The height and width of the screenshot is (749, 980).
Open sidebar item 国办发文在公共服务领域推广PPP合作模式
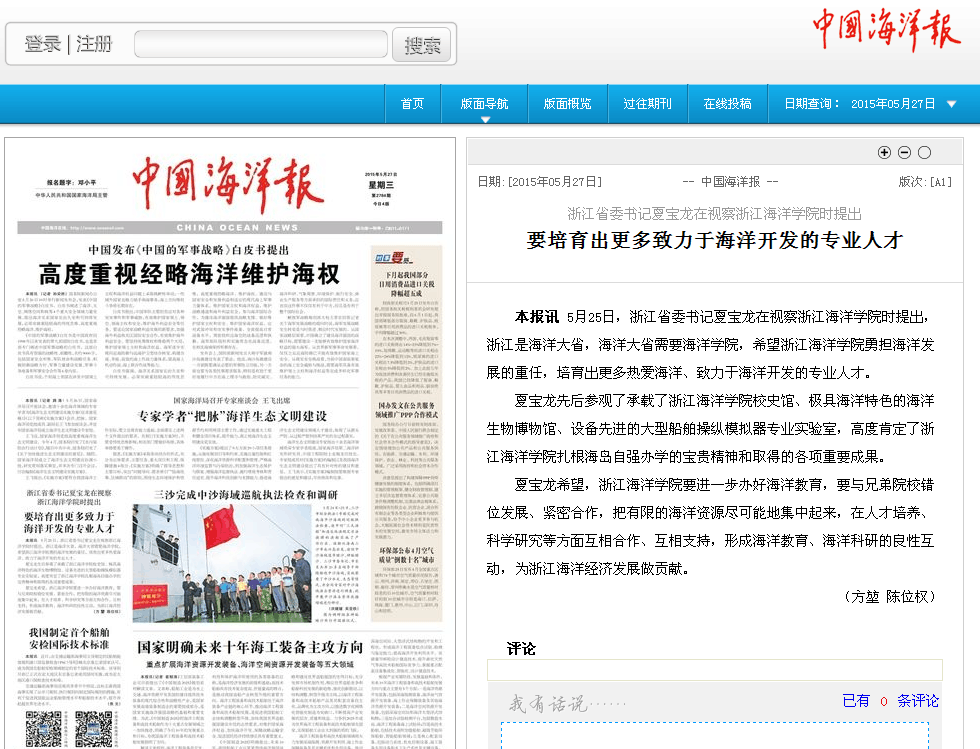coord(406,410)
